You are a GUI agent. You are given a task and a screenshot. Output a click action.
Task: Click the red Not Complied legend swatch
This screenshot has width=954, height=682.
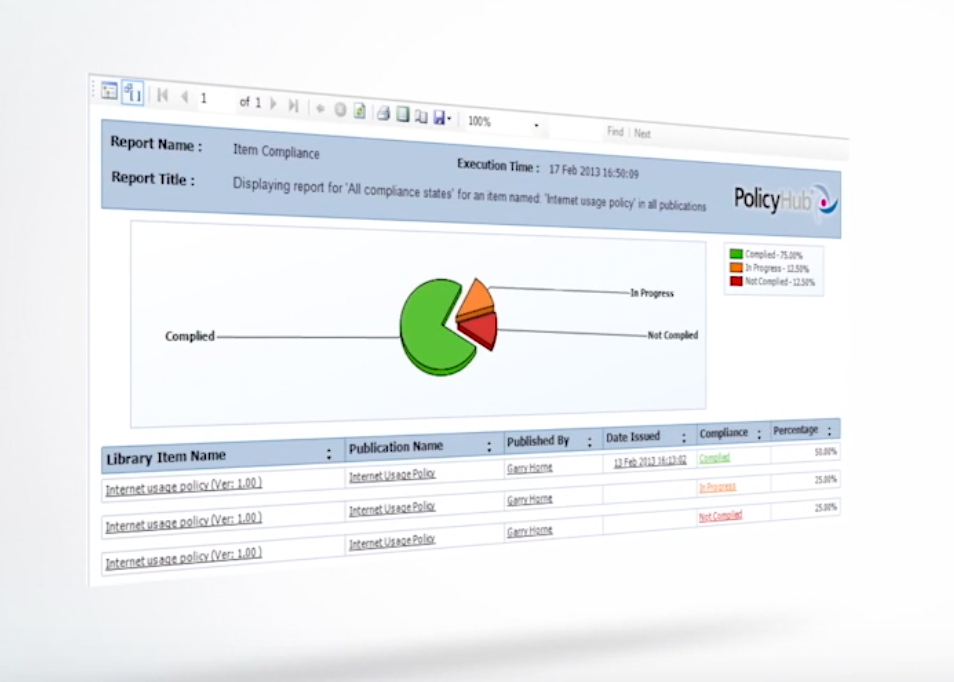736,281
